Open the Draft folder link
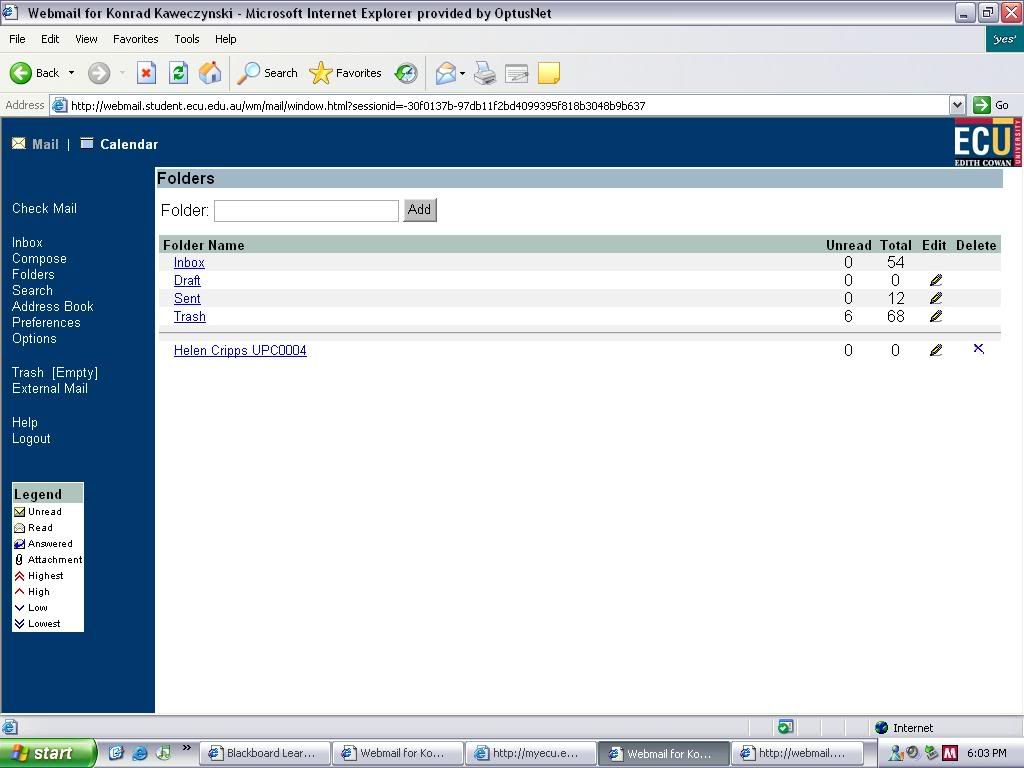The image size is (1024, 768). click(187, 280)
